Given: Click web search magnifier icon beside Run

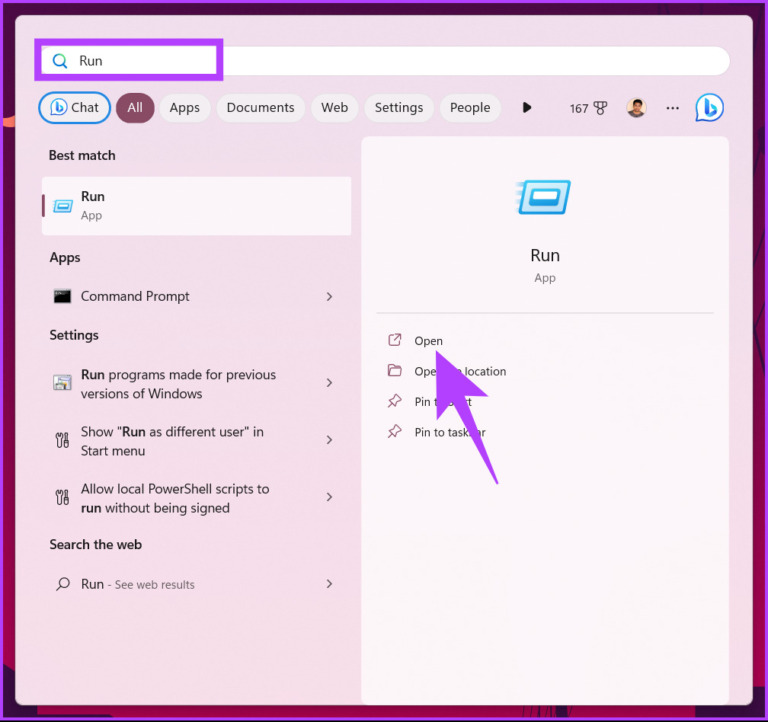Looking at the screenshot, I should click(x=63, y=584).
